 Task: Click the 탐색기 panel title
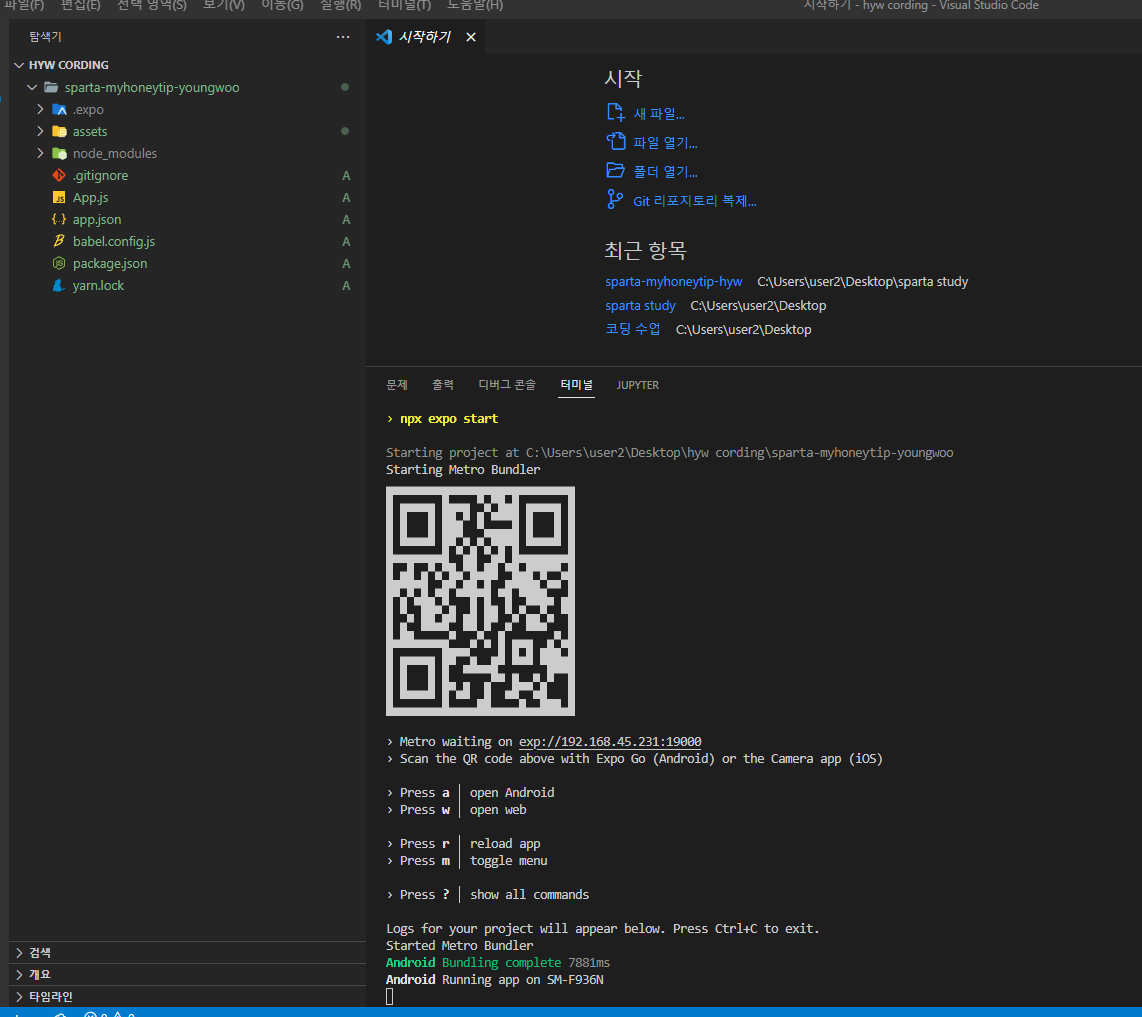point(45,36)
